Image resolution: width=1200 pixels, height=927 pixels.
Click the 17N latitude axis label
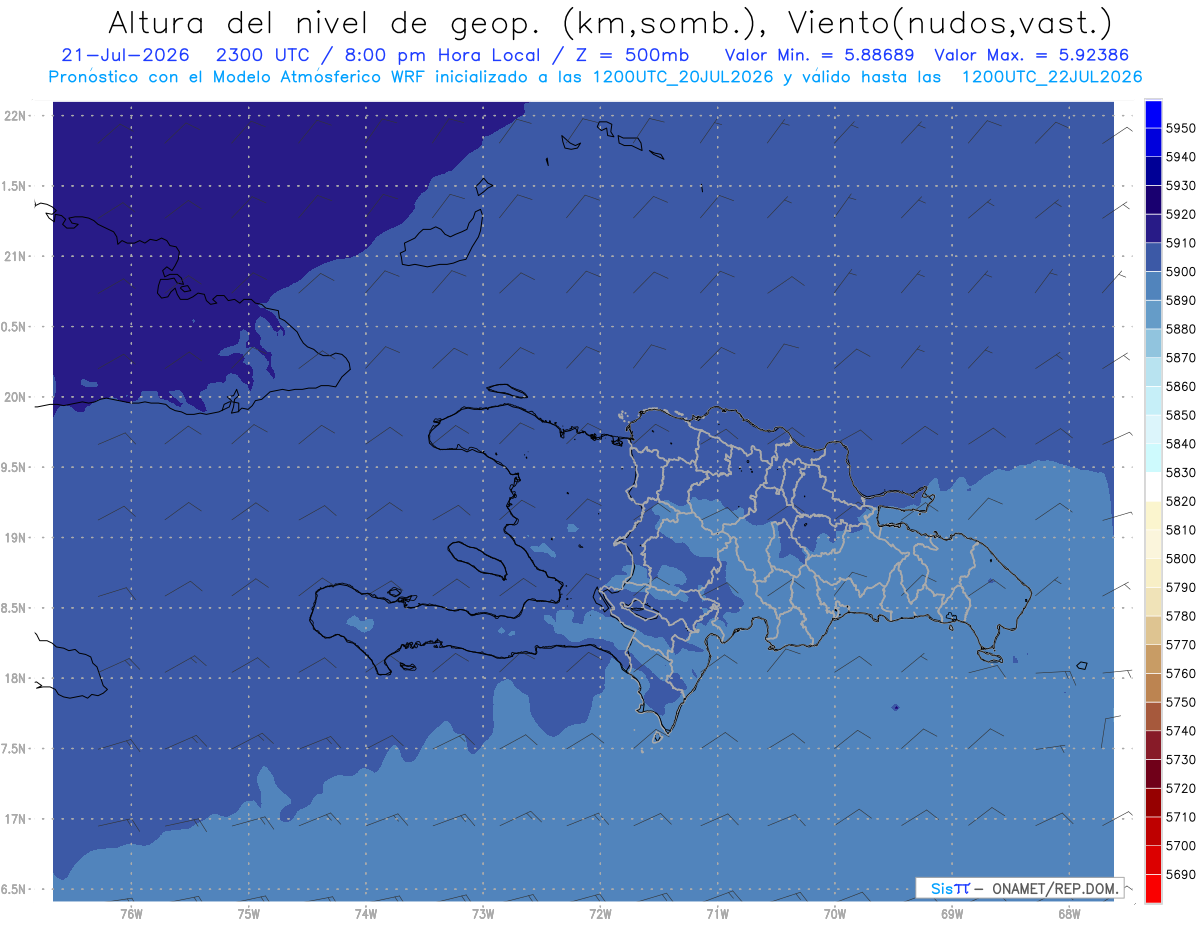(15, 819)
